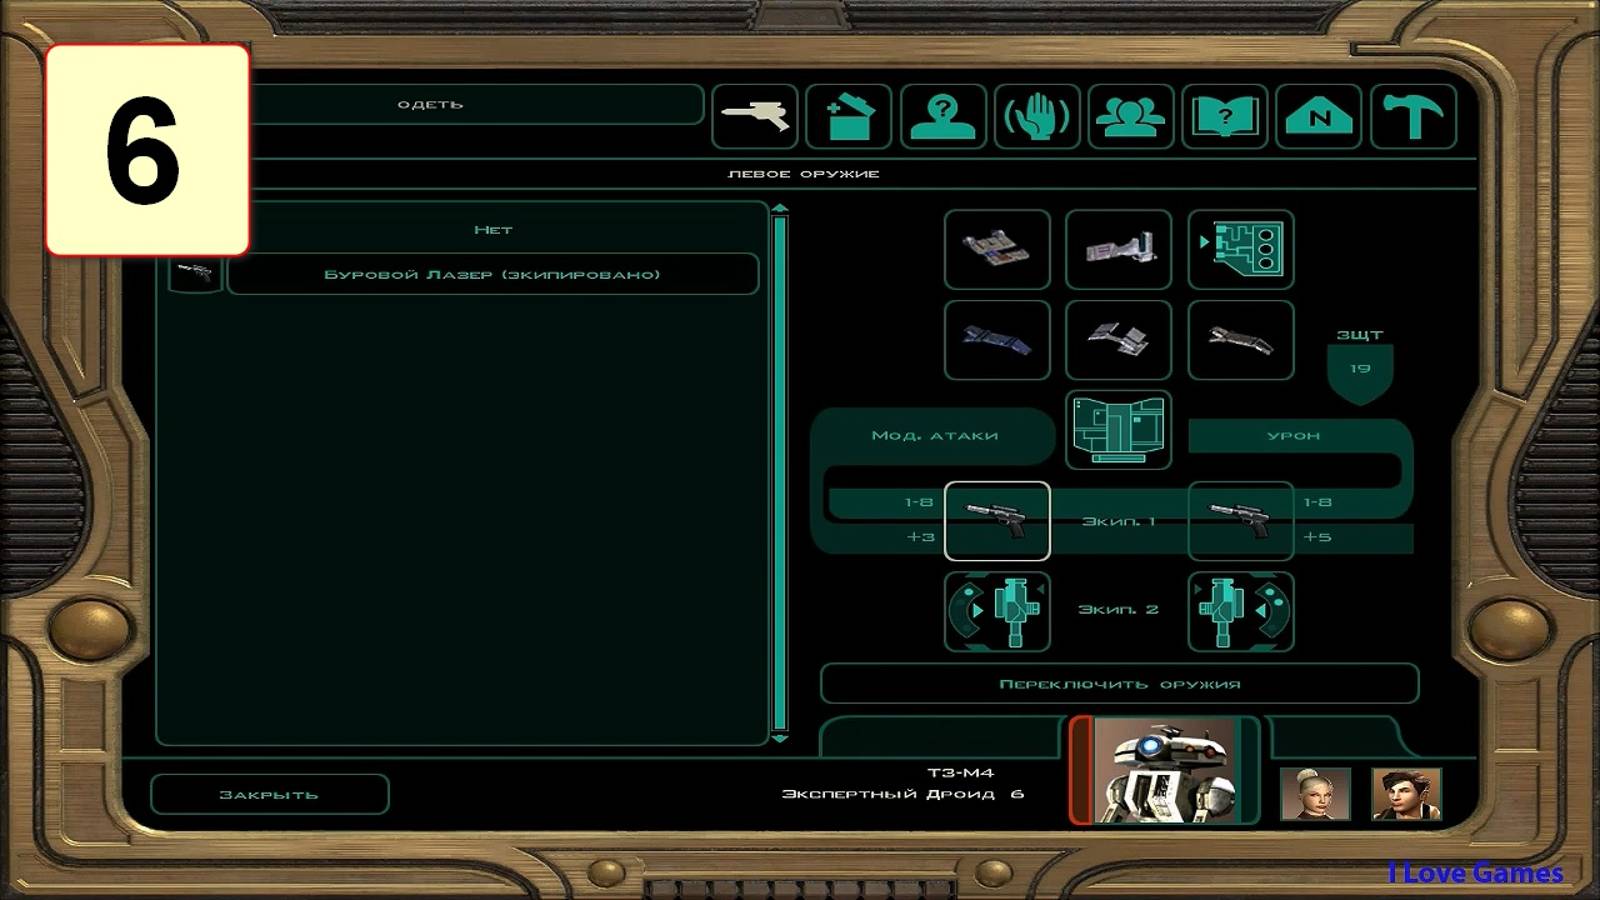Select the left Экип. 2 weapon slot
1600x900 pixels.
(997, 611)
